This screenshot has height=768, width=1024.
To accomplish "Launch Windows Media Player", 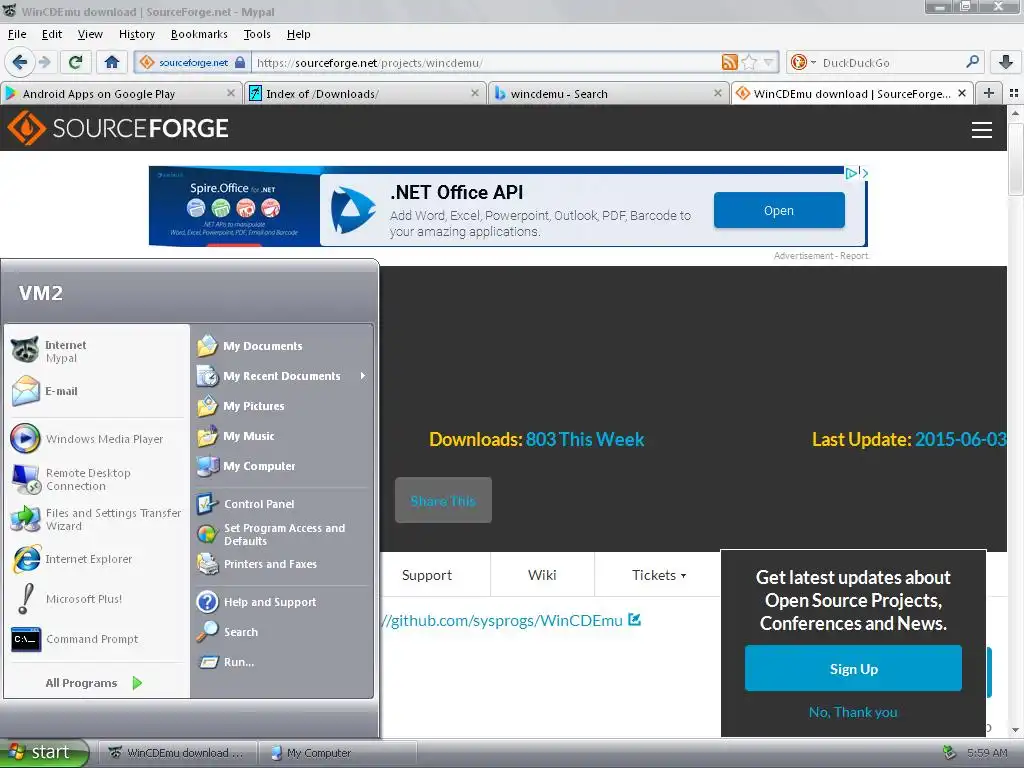I will point(97,439).
